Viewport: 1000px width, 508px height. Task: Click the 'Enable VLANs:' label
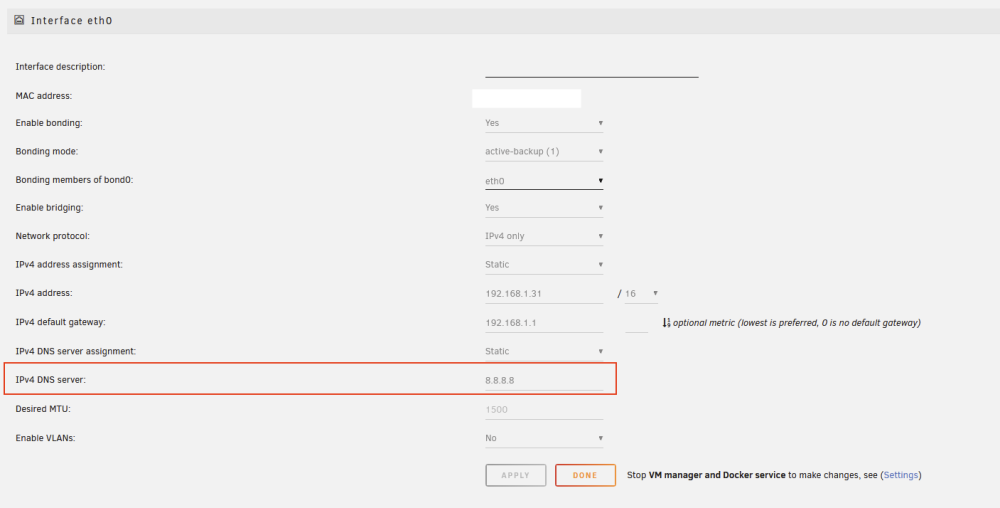point(45,438)
